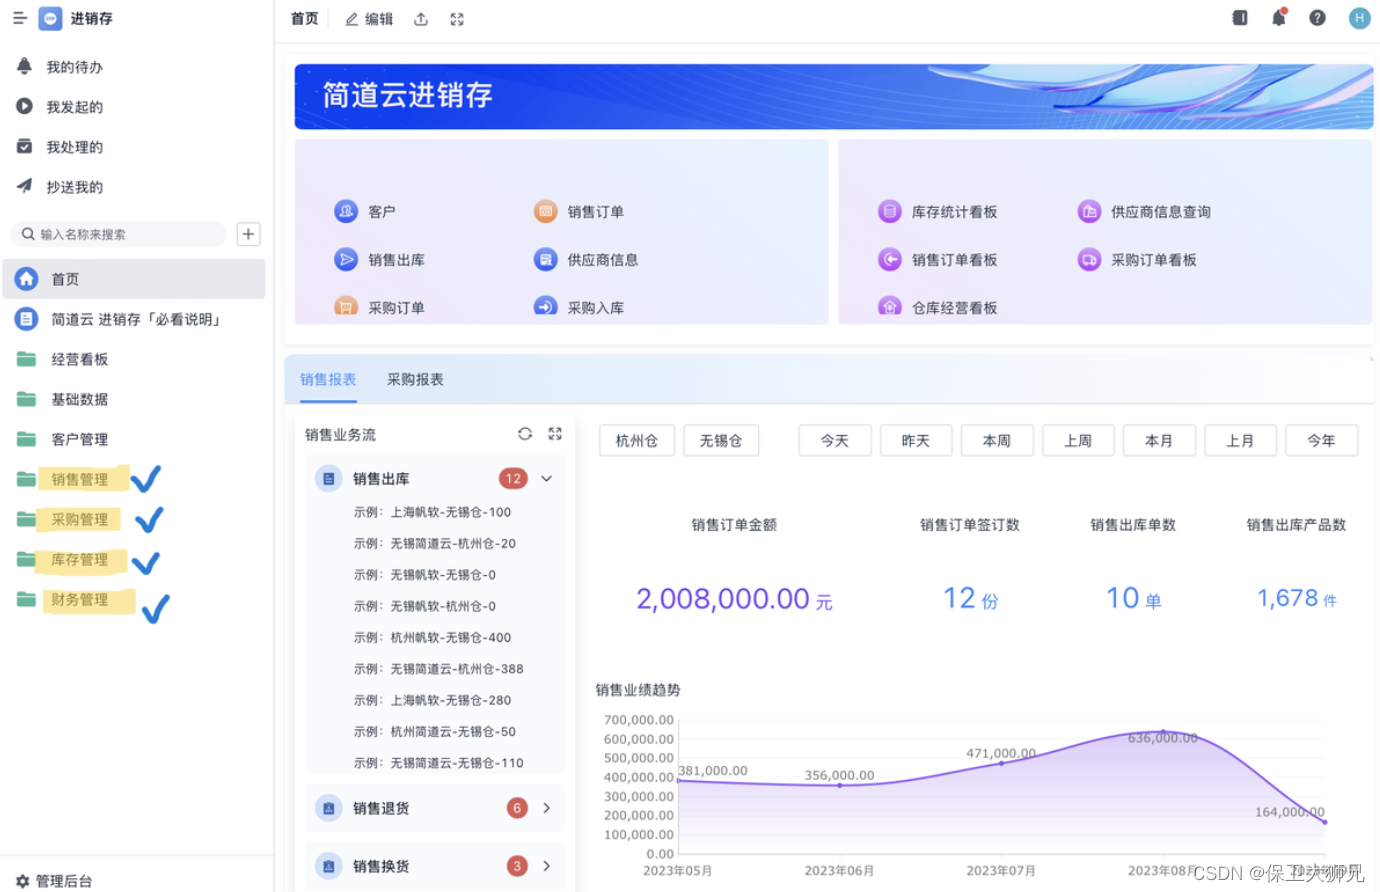Switch to the 销售报表 tab

pos(328,379)
